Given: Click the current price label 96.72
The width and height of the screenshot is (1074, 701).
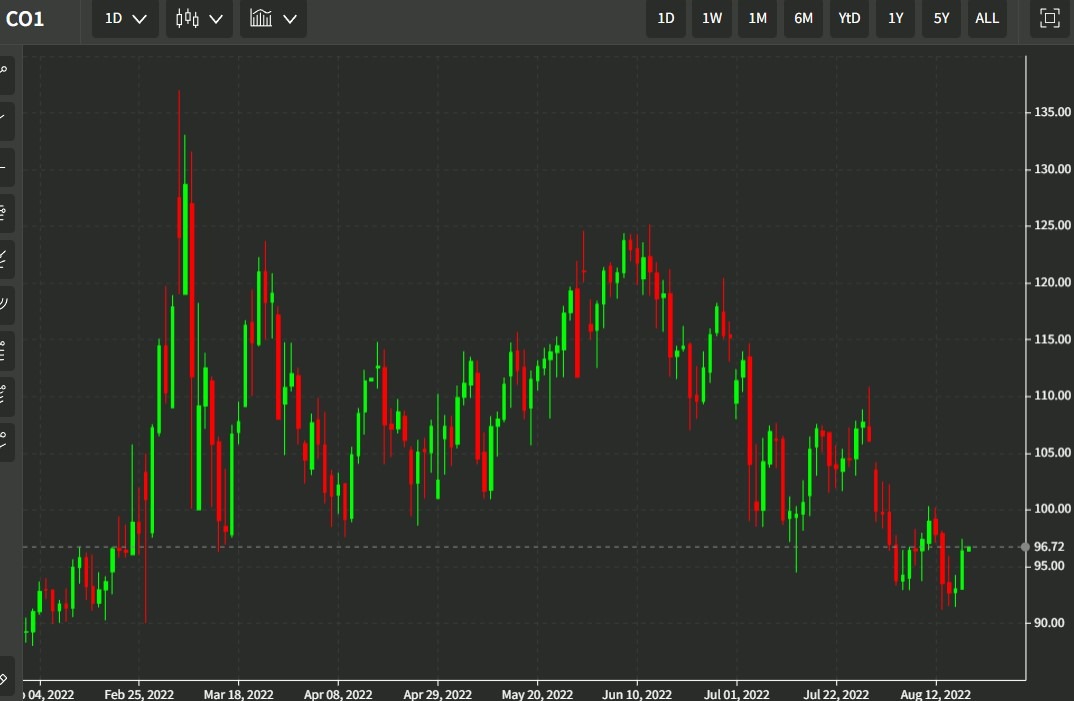Looking at the screenshot, I should pyautogui.click(x=1049, y=547).
